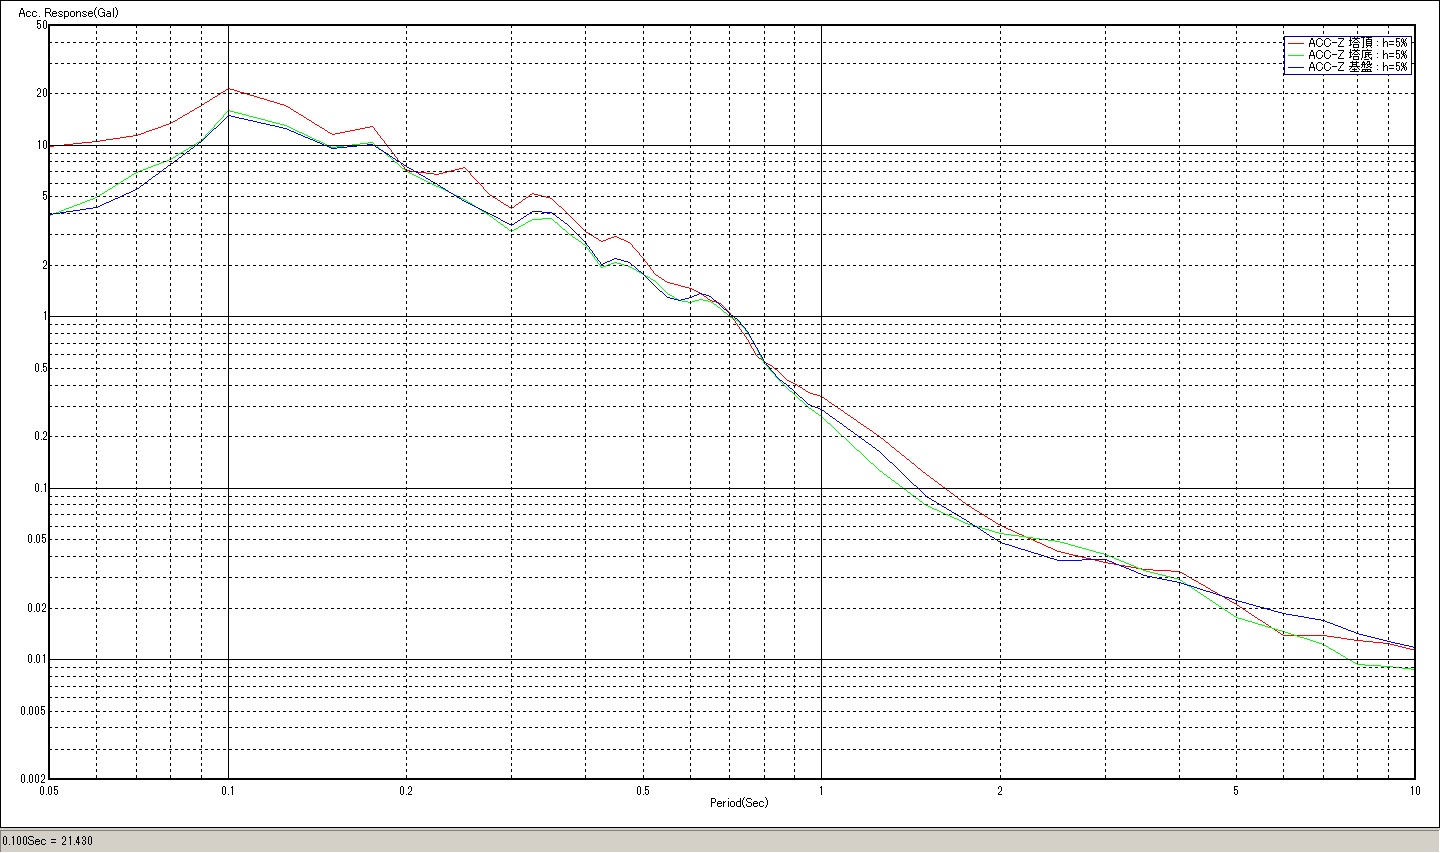Click the green line swatch in legend
The image size is (1440, 853).
coord(1296,55)
